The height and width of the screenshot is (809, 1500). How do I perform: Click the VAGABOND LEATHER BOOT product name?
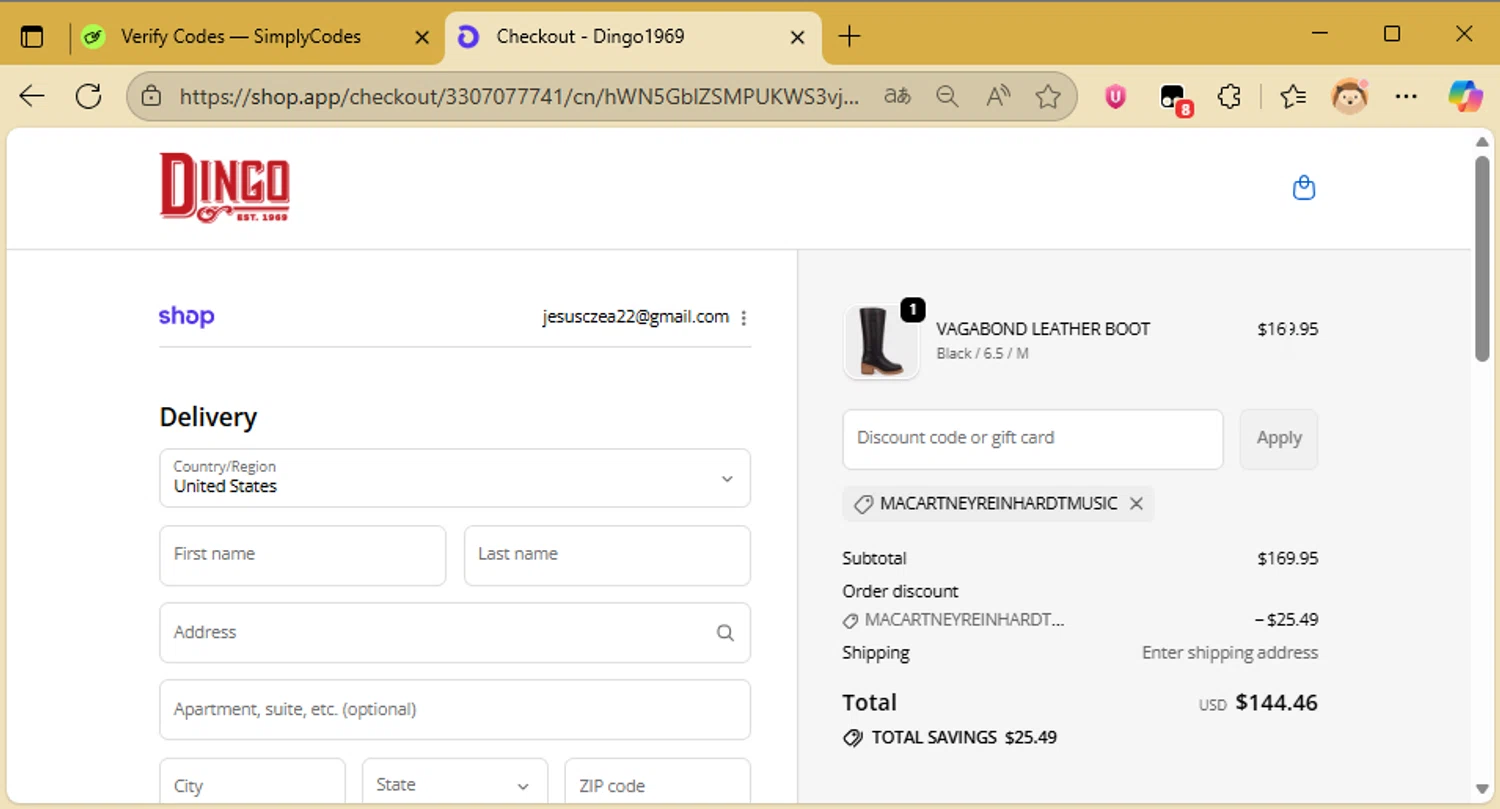coord(1043,329)
